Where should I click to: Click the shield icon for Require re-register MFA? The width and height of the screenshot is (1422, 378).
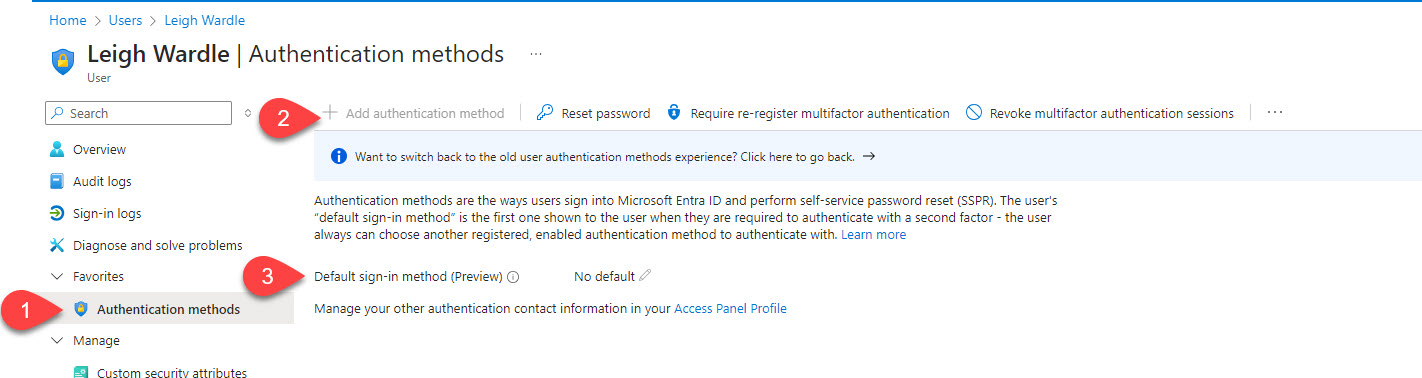click(x=674, y=113)
